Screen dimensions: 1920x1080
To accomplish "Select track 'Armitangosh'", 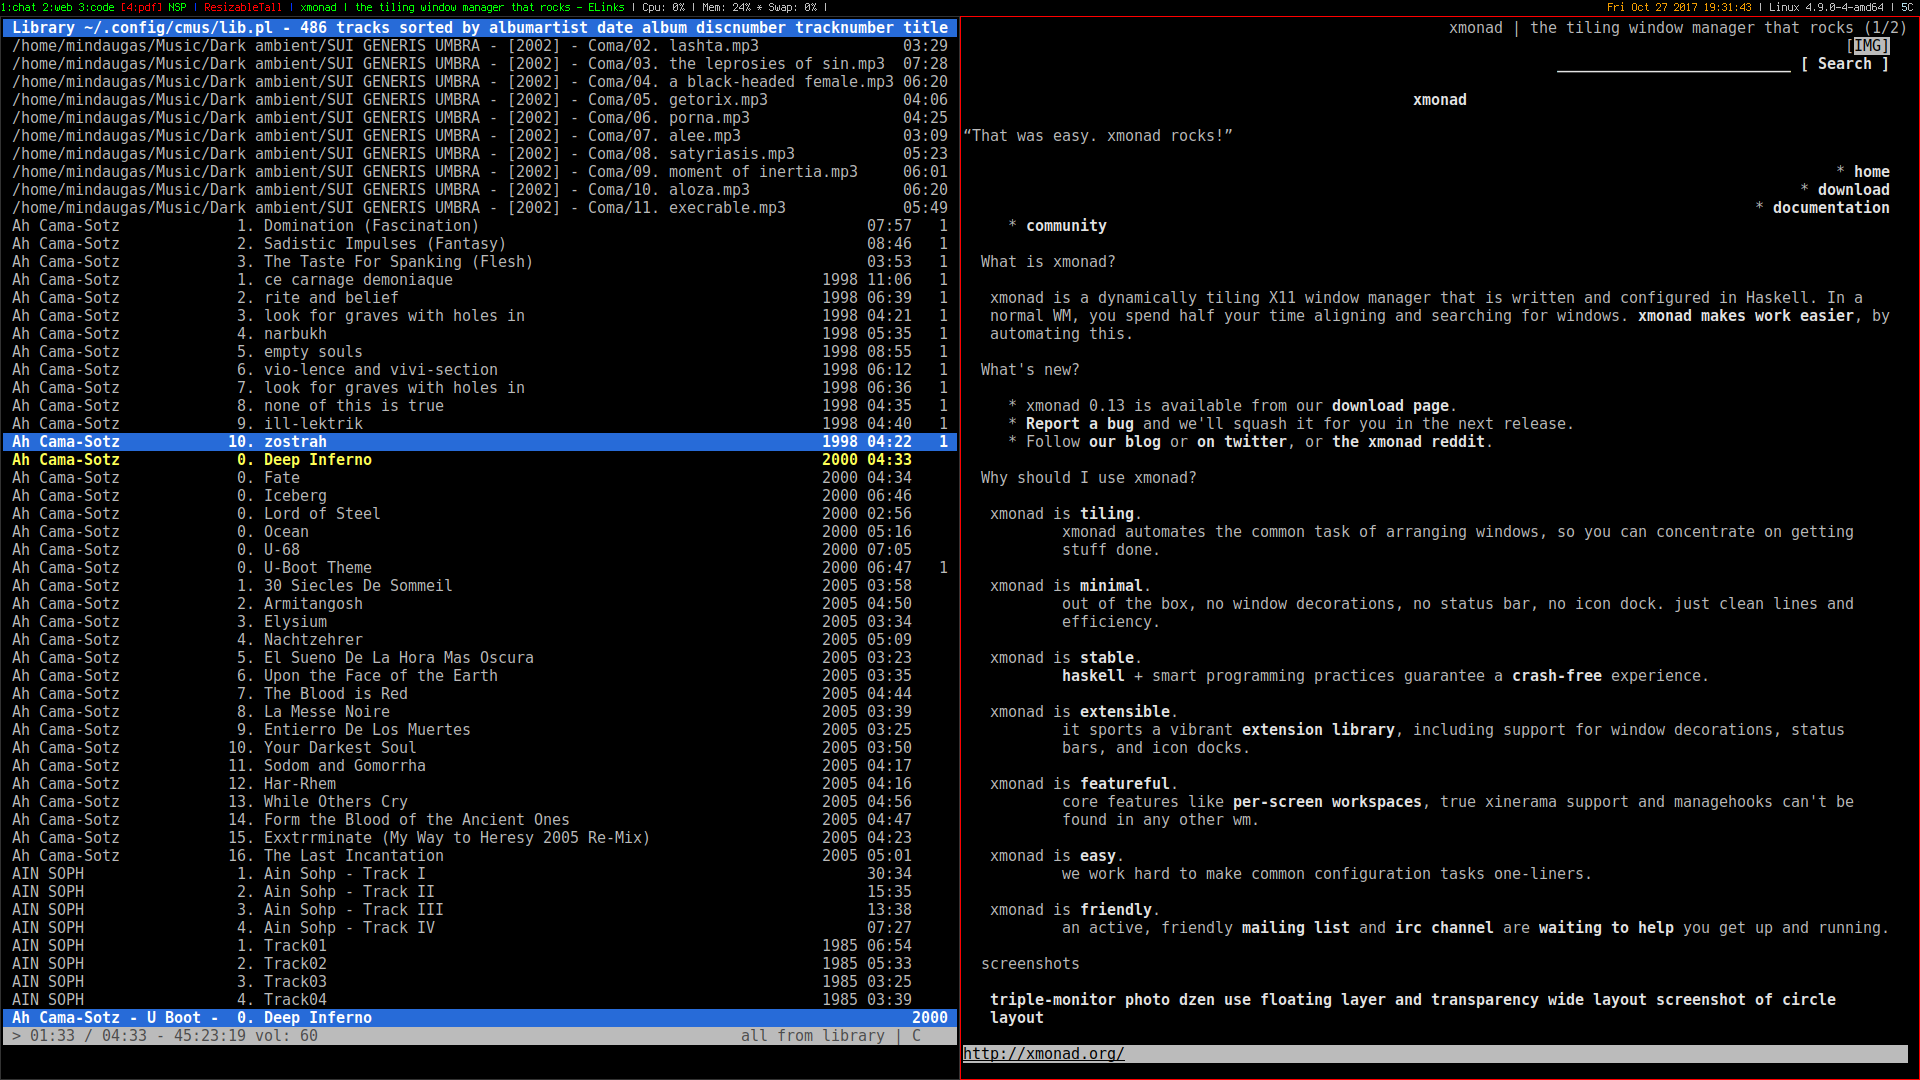I will point(480,604).
